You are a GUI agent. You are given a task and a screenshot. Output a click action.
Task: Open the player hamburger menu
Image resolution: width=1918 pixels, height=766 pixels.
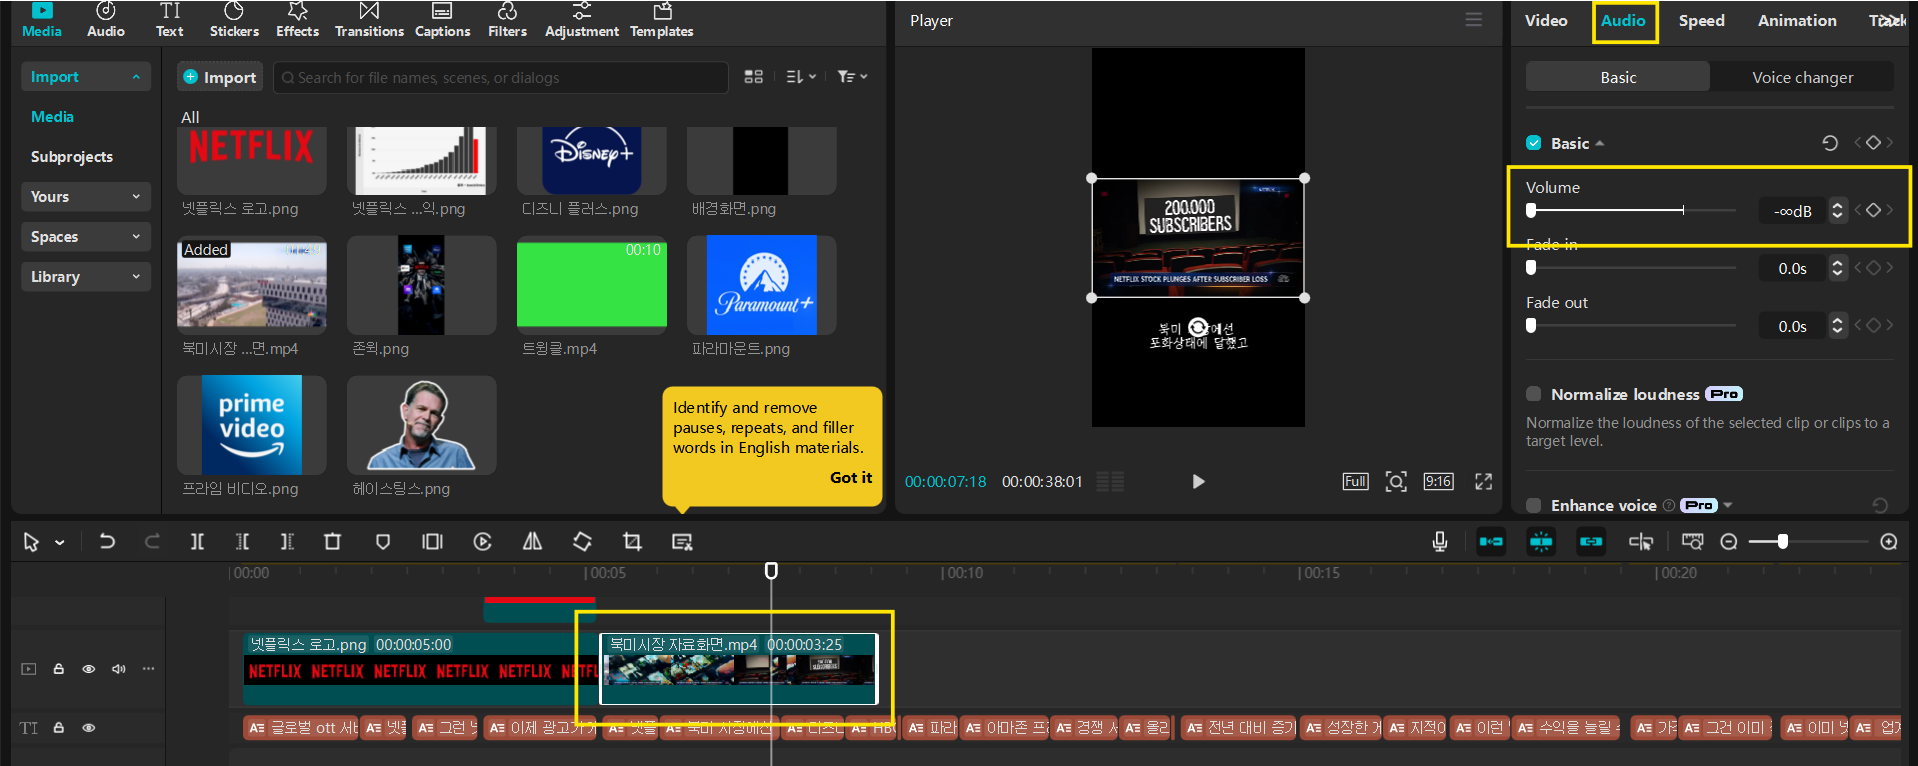click(x=1473, y=20)
